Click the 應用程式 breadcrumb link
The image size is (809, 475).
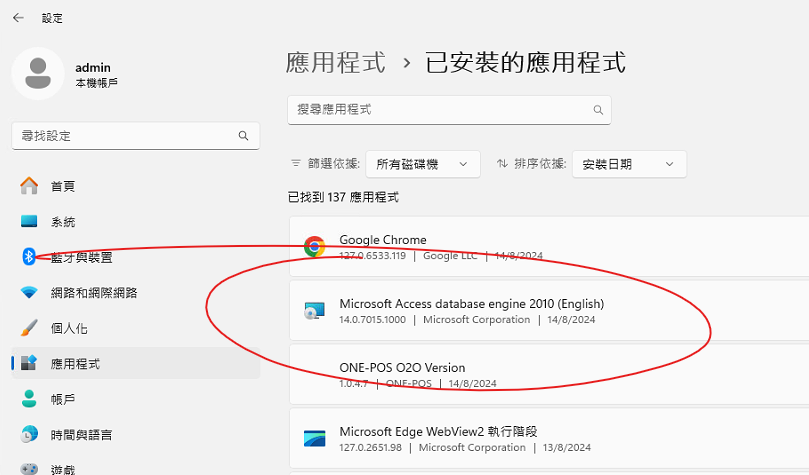click(335, 62)
